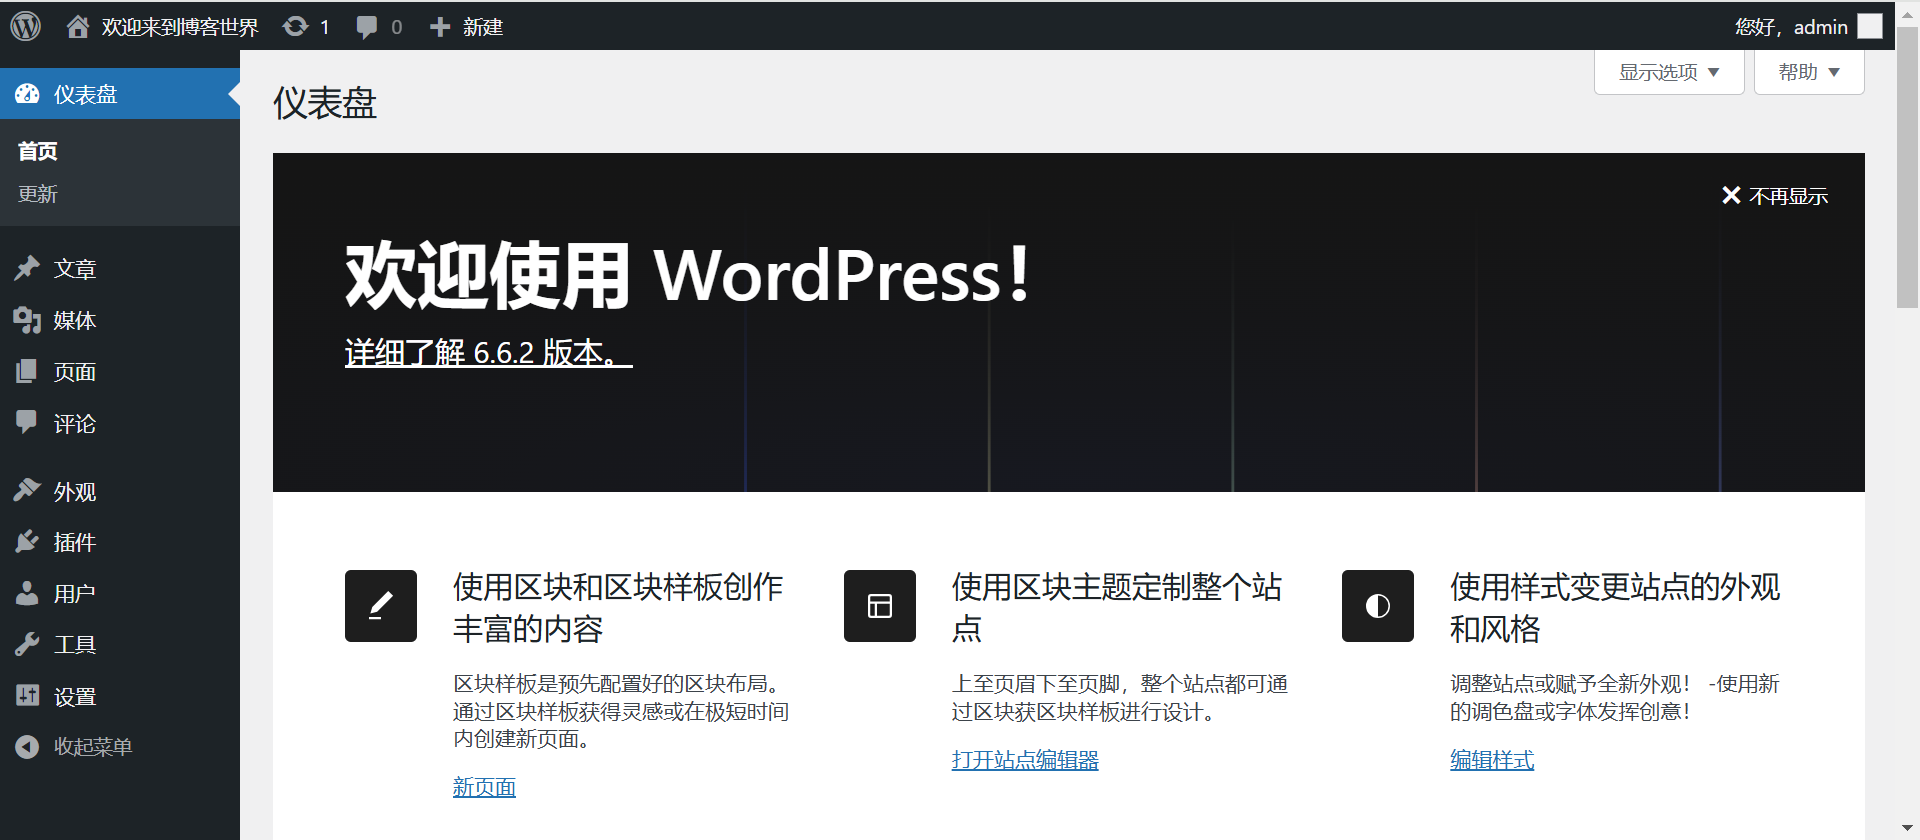Click heading 使用样式变更站点的外观和风格
This screenshot has height=840, width=1920.
click(1615, 608)
